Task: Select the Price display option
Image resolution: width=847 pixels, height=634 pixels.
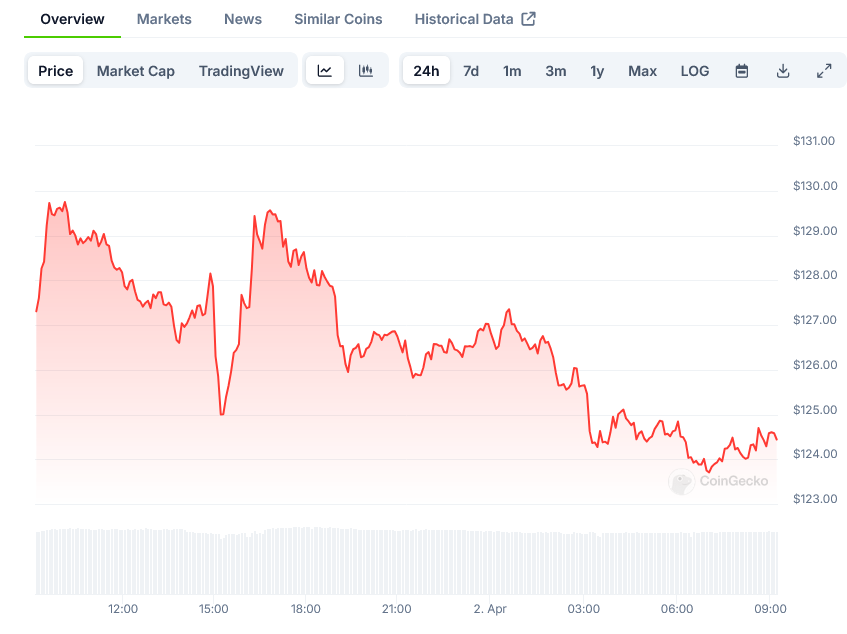Action: (55, 70)
